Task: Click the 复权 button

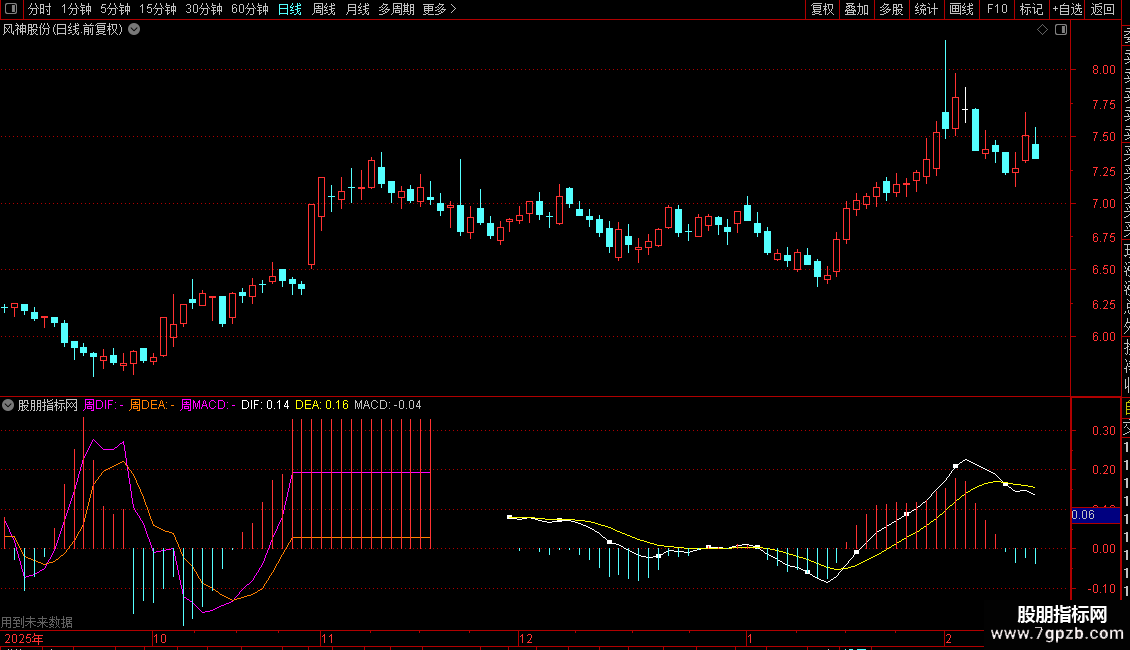Action: click(x=822, y=9)
